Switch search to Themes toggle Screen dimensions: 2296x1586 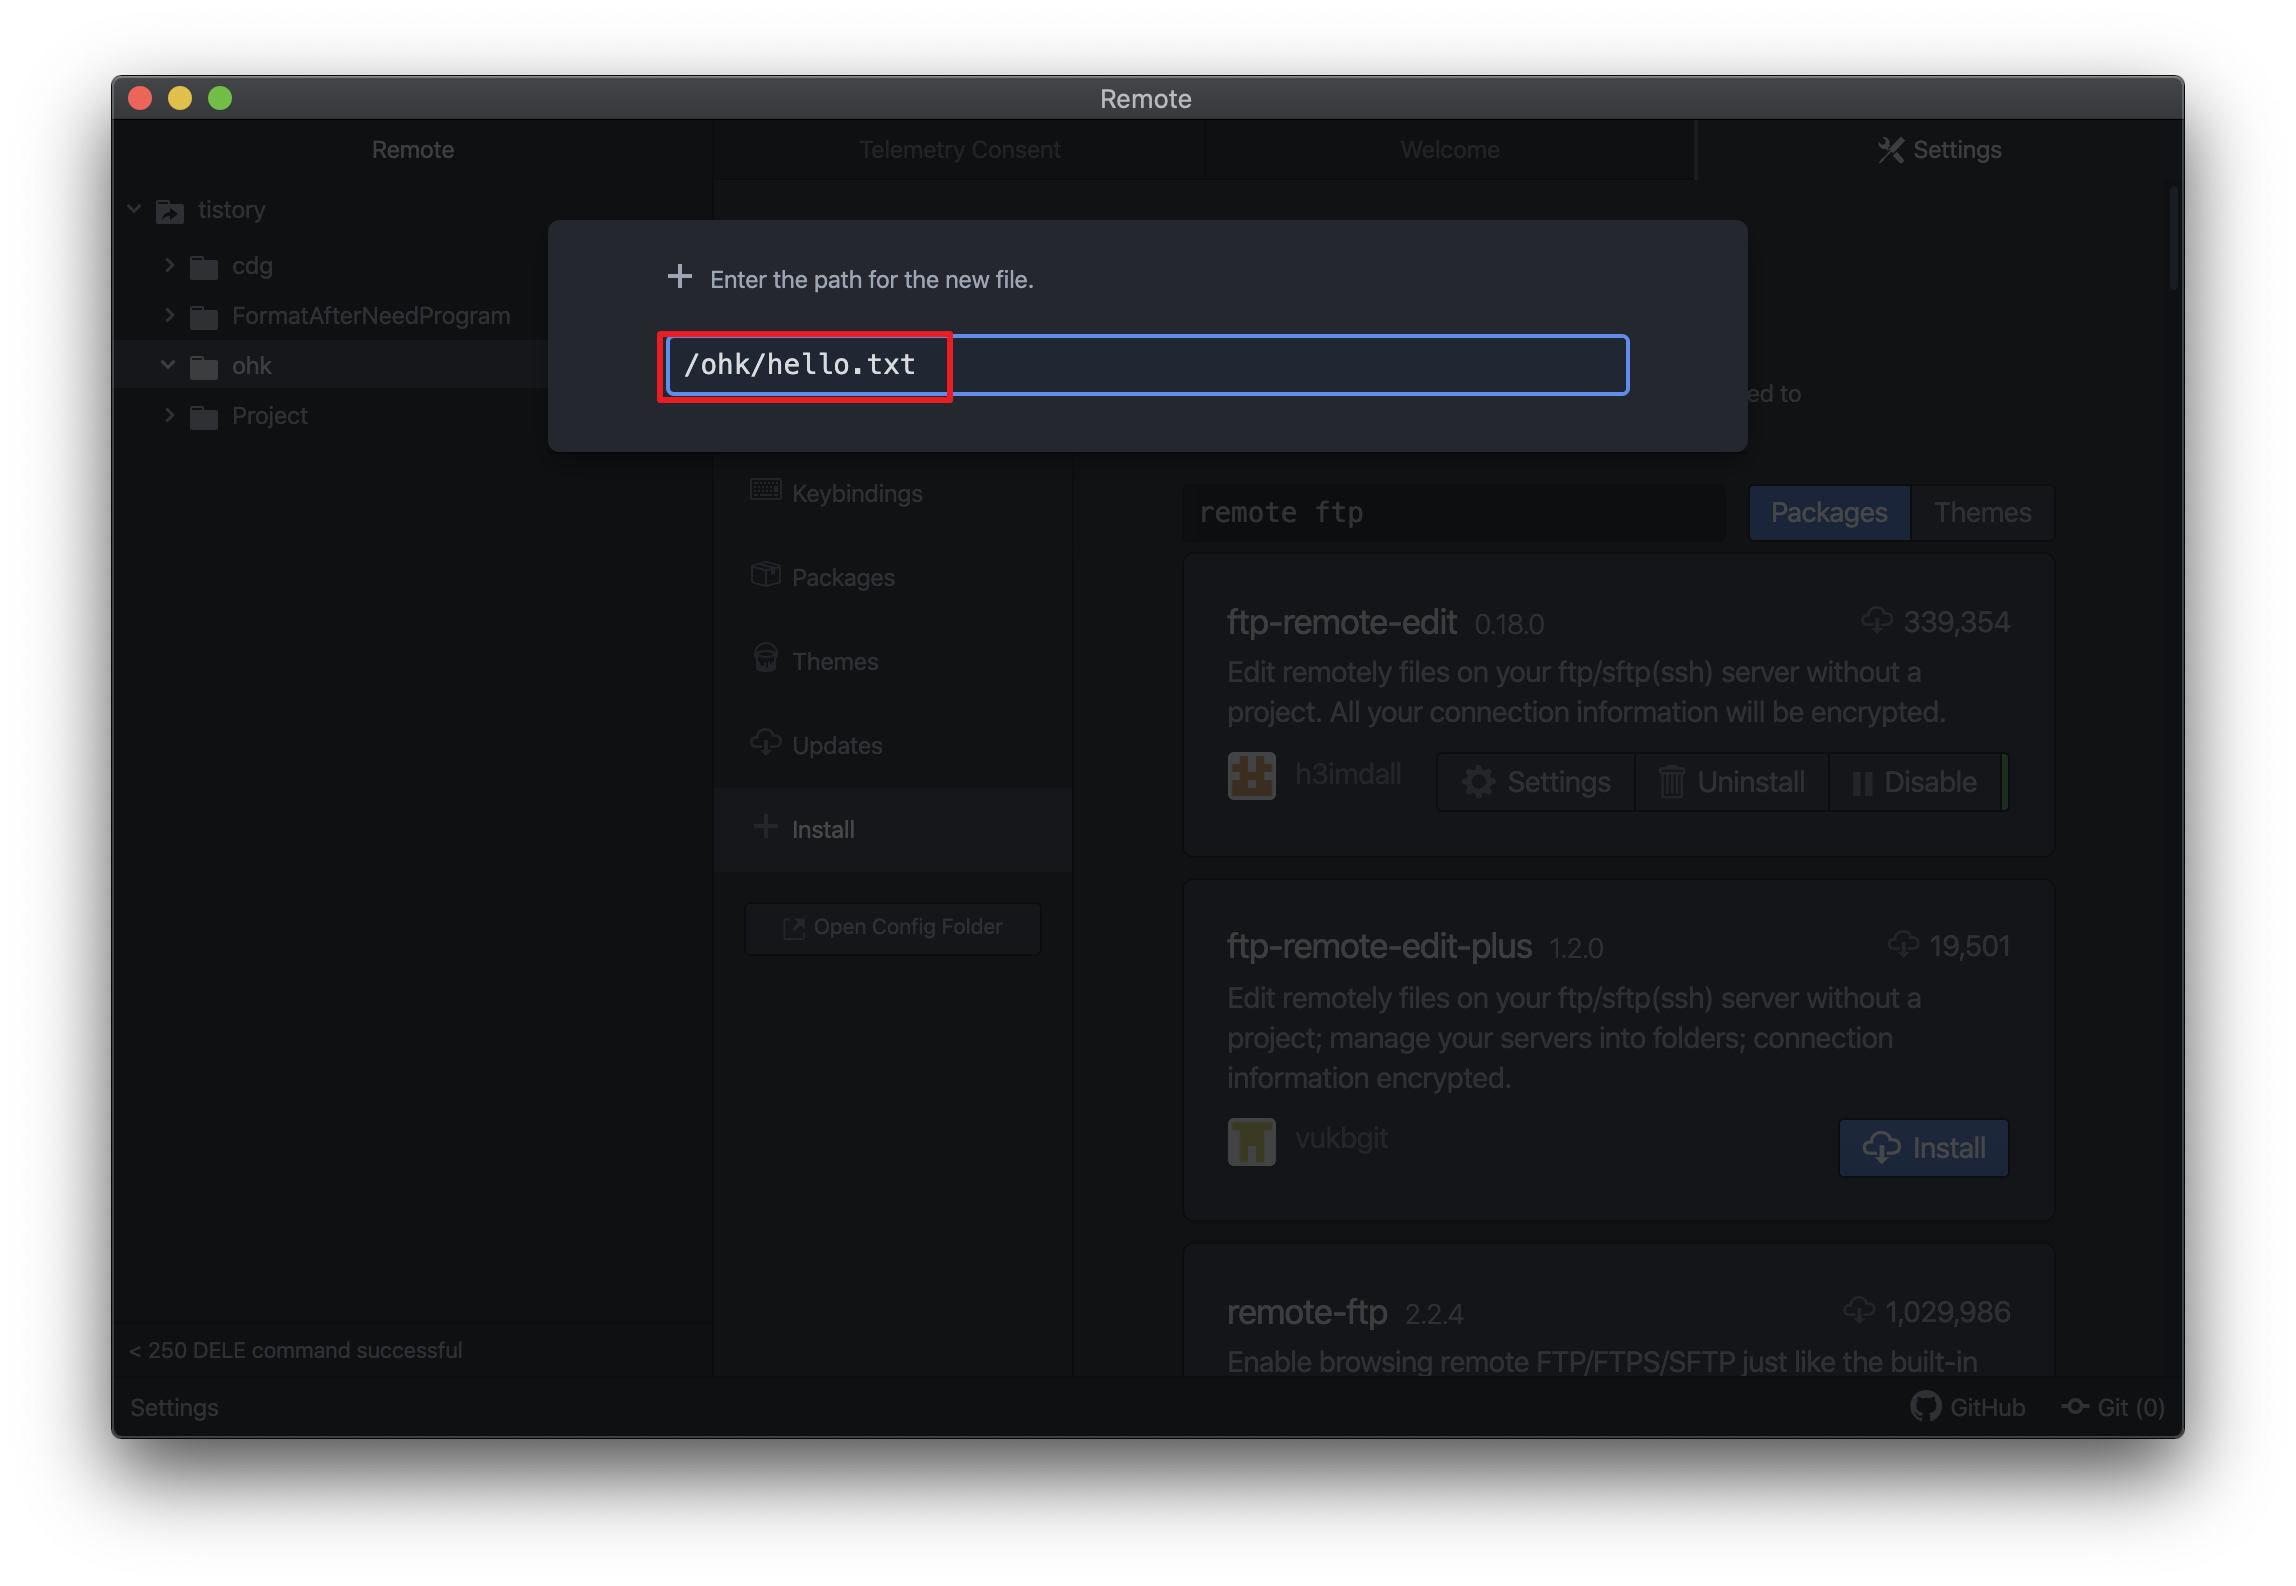point(1982,513)
